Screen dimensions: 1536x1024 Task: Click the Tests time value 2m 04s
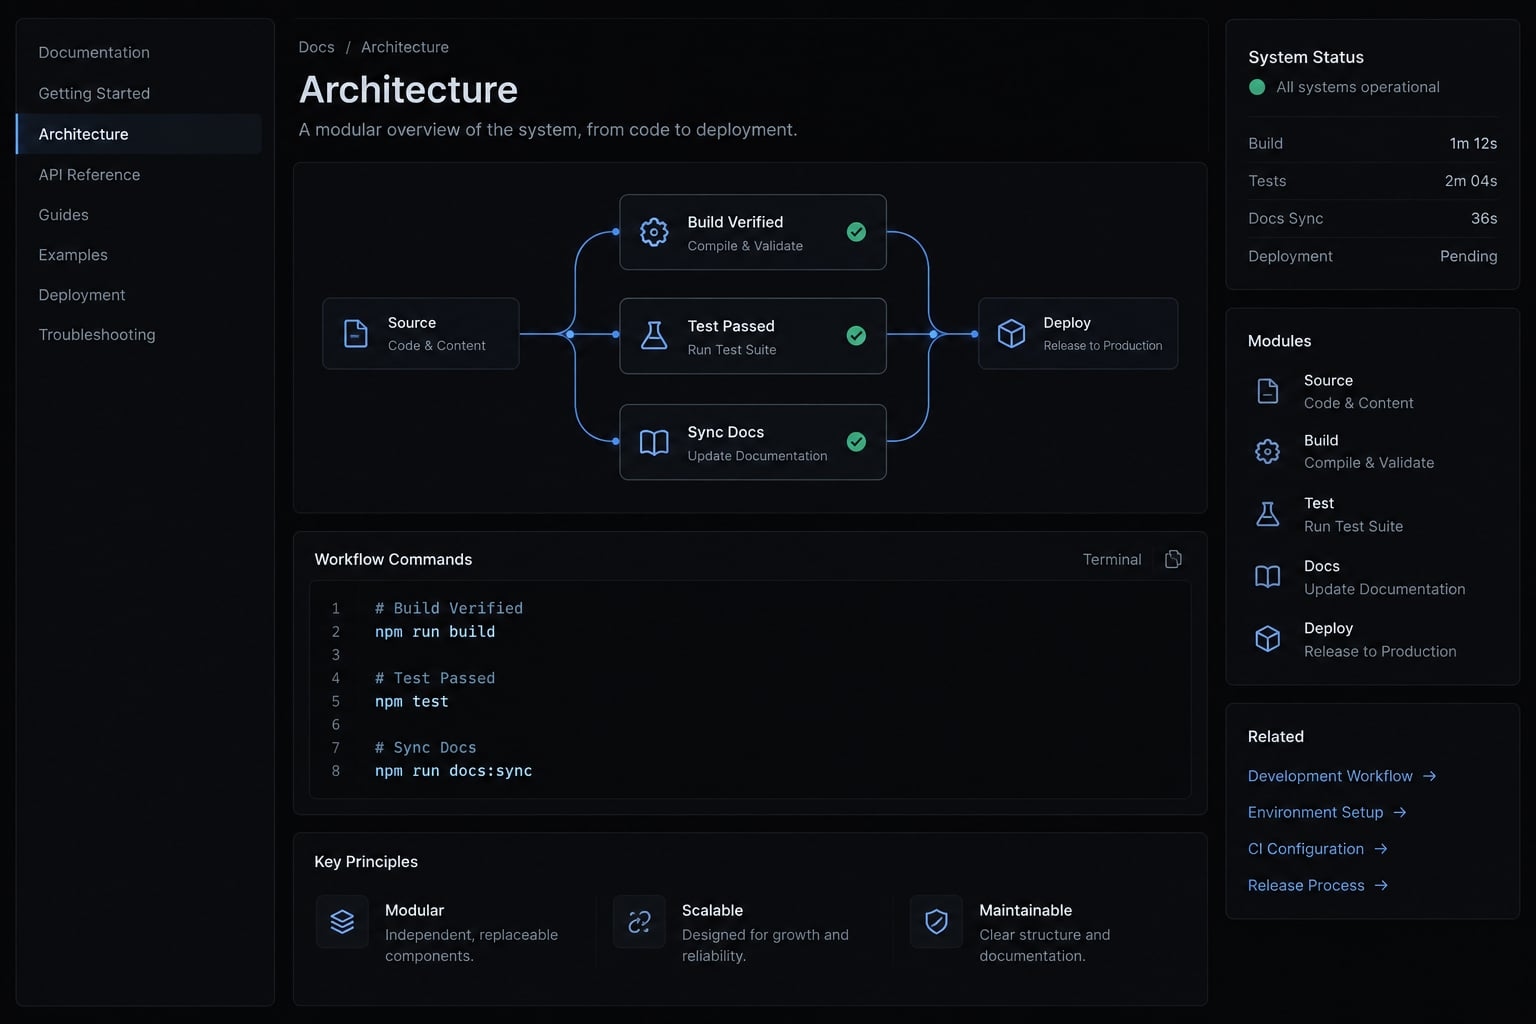click(1471, 181)
